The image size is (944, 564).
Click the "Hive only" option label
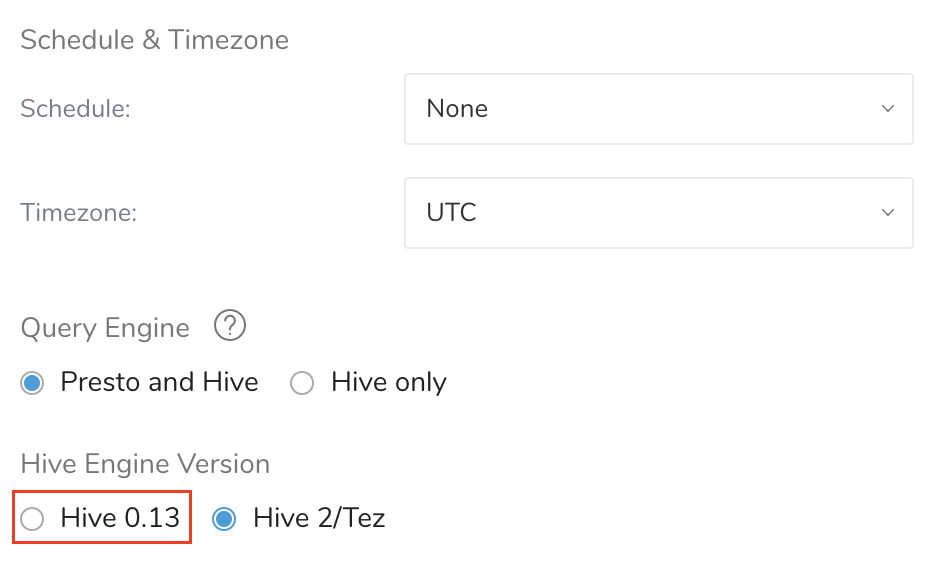pos(388,382)
